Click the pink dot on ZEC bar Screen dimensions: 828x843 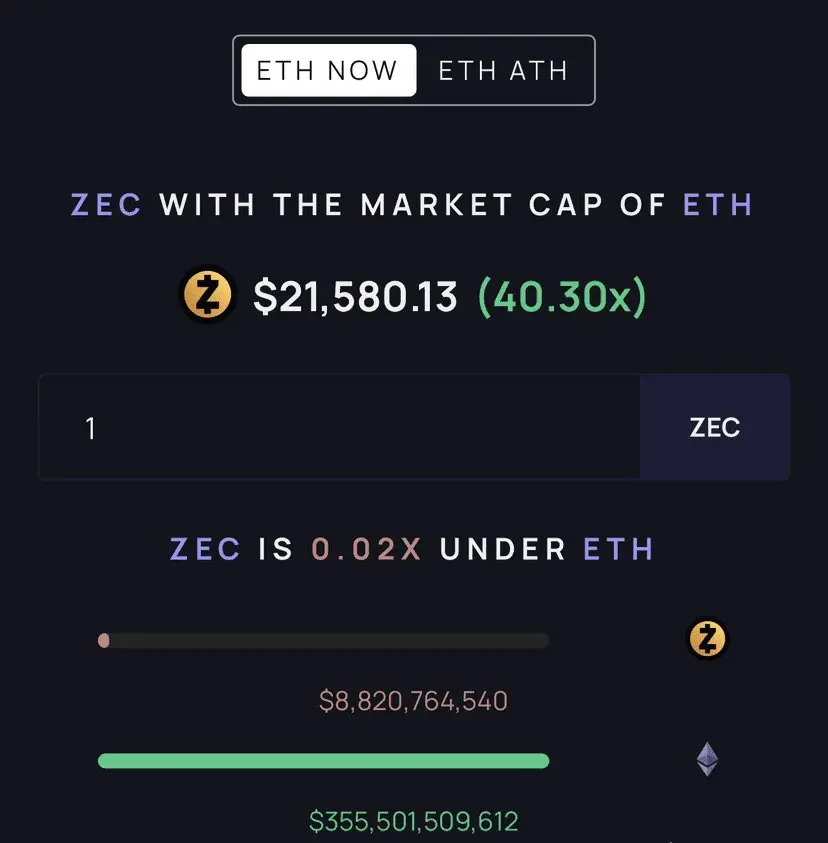104,640
